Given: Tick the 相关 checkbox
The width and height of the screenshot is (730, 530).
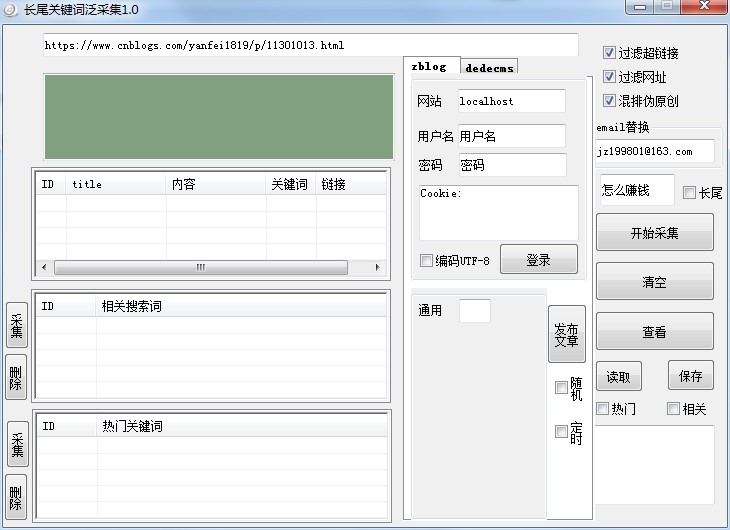Looking at the screenshot, I should click(673, 409).
